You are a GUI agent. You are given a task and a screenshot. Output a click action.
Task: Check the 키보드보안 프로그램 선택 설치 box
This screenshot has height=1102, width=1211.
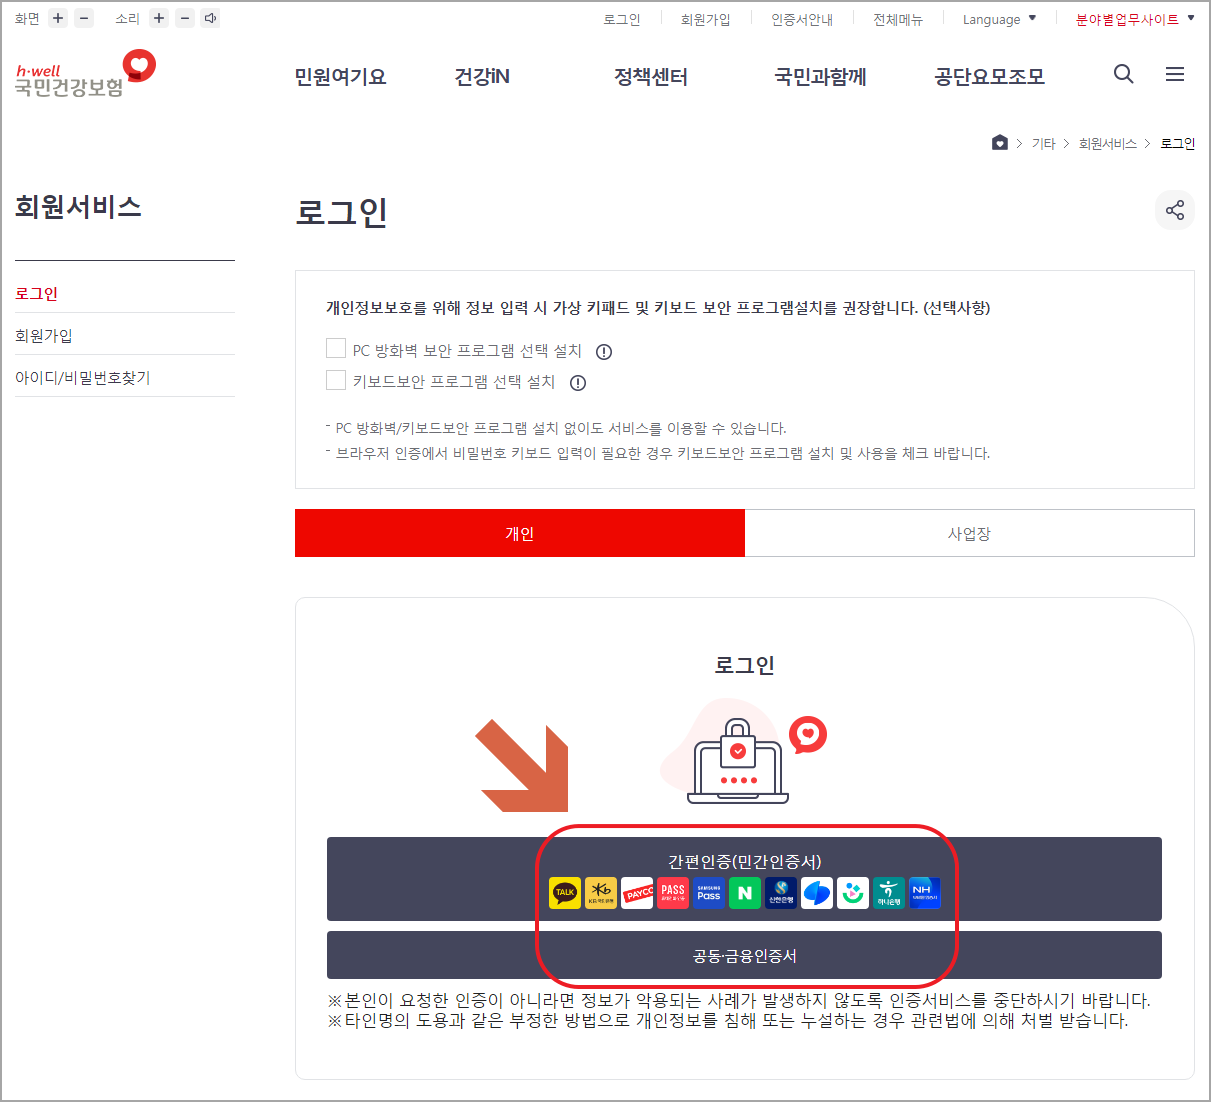[x=336, y=380]
